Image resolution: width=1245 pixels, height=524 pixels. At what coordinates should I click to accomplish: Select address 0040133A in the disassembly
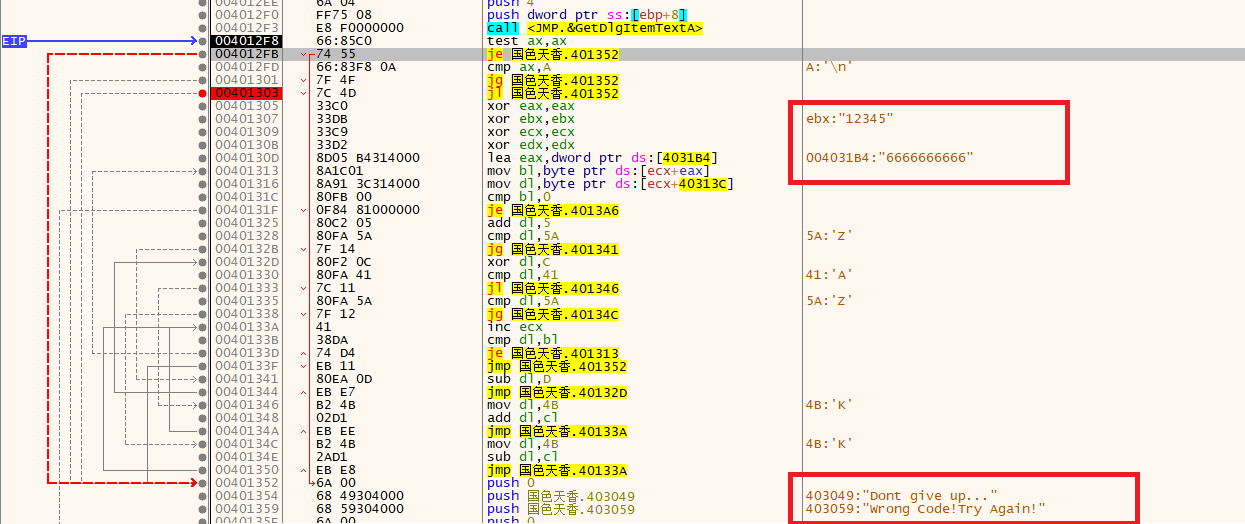tap(247, 327)
